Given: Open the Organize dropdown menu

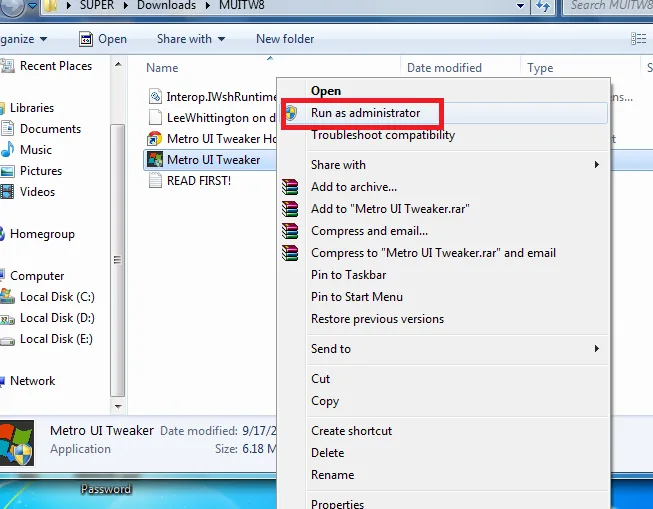Looking at the screenshot, I should [23, 39].
